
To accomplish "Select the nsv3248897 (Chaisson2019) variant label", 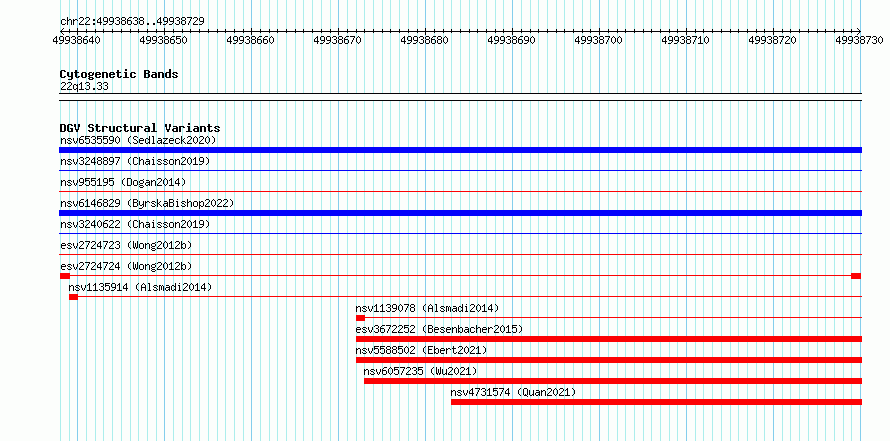I will click(x=135, y=161).
